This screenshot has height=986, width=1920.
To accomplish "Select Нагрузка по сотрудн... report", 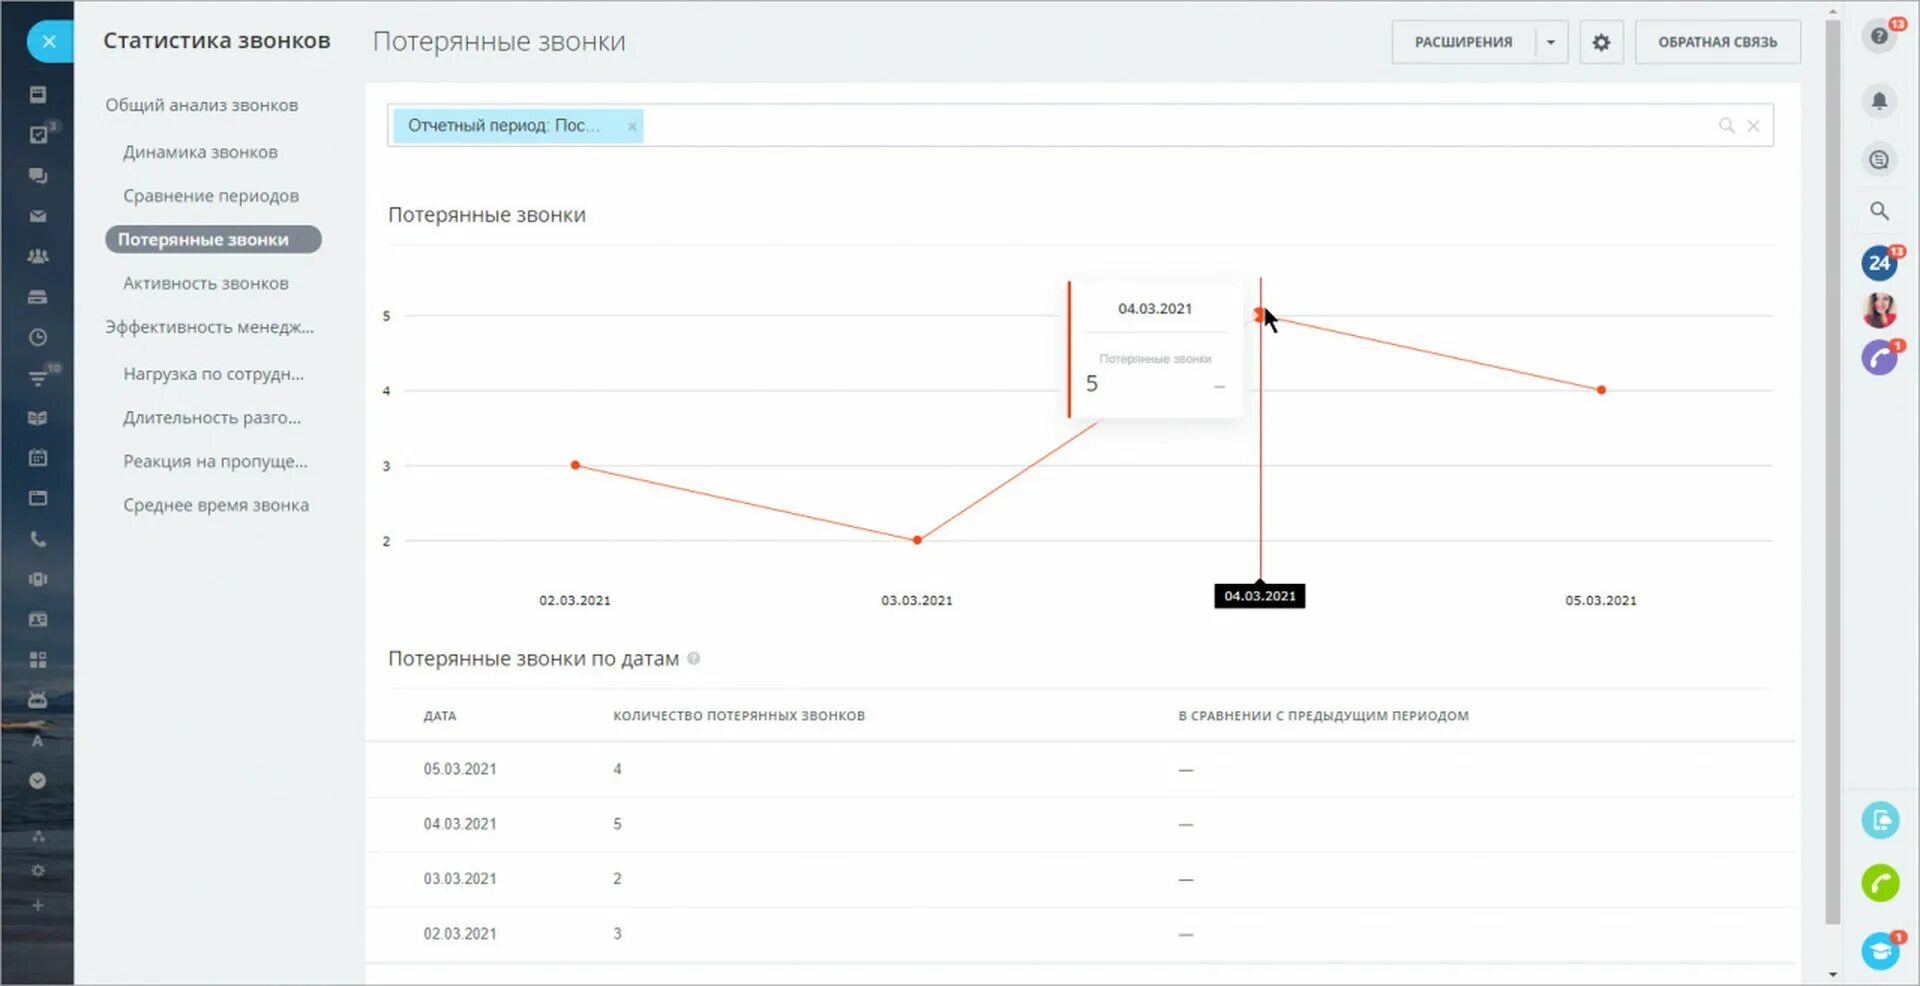I will pos(214,374).
